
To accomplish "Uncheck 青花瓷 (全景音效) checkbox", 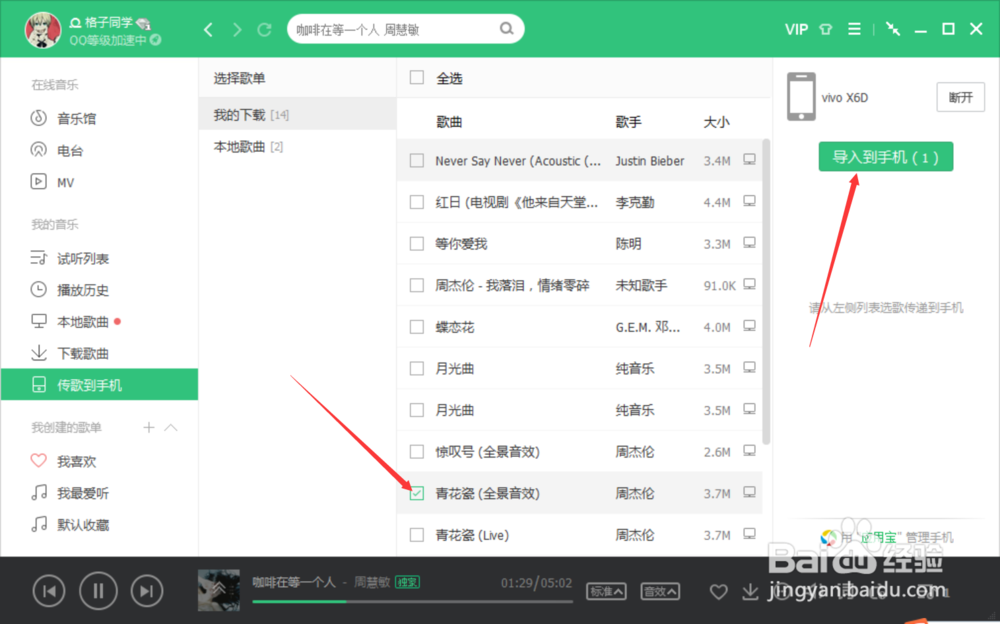I will [x=416, y=493].
